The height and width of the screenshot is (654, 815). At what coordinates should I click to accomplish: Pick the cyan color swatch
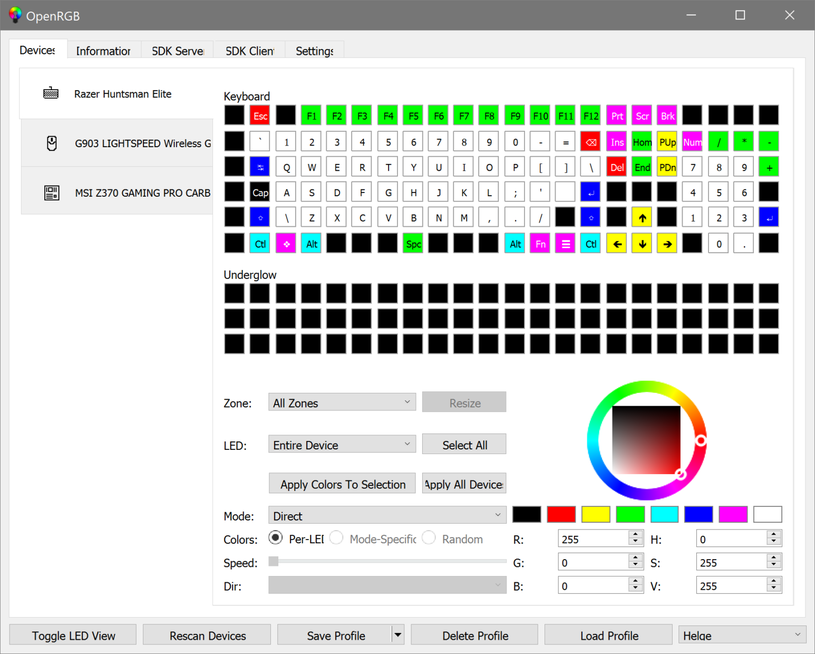(664, 515)
